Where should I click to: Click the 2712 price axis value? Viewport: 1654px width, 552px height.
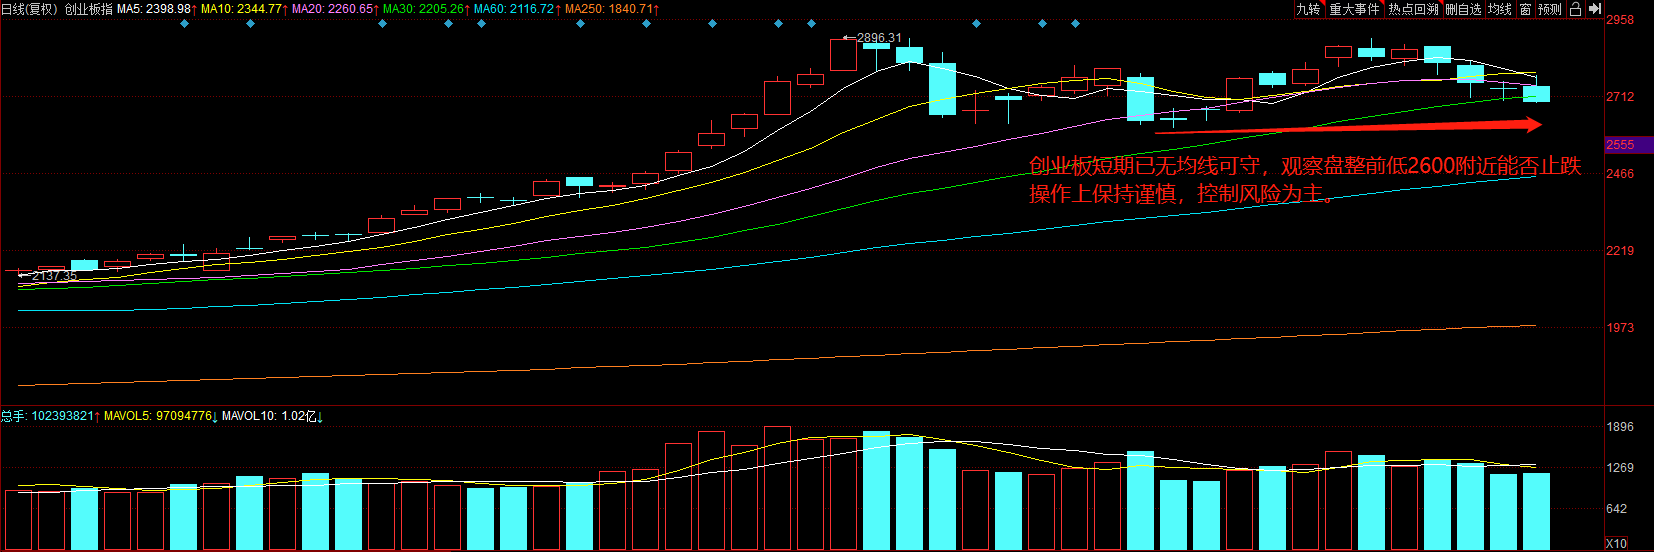1620,97
